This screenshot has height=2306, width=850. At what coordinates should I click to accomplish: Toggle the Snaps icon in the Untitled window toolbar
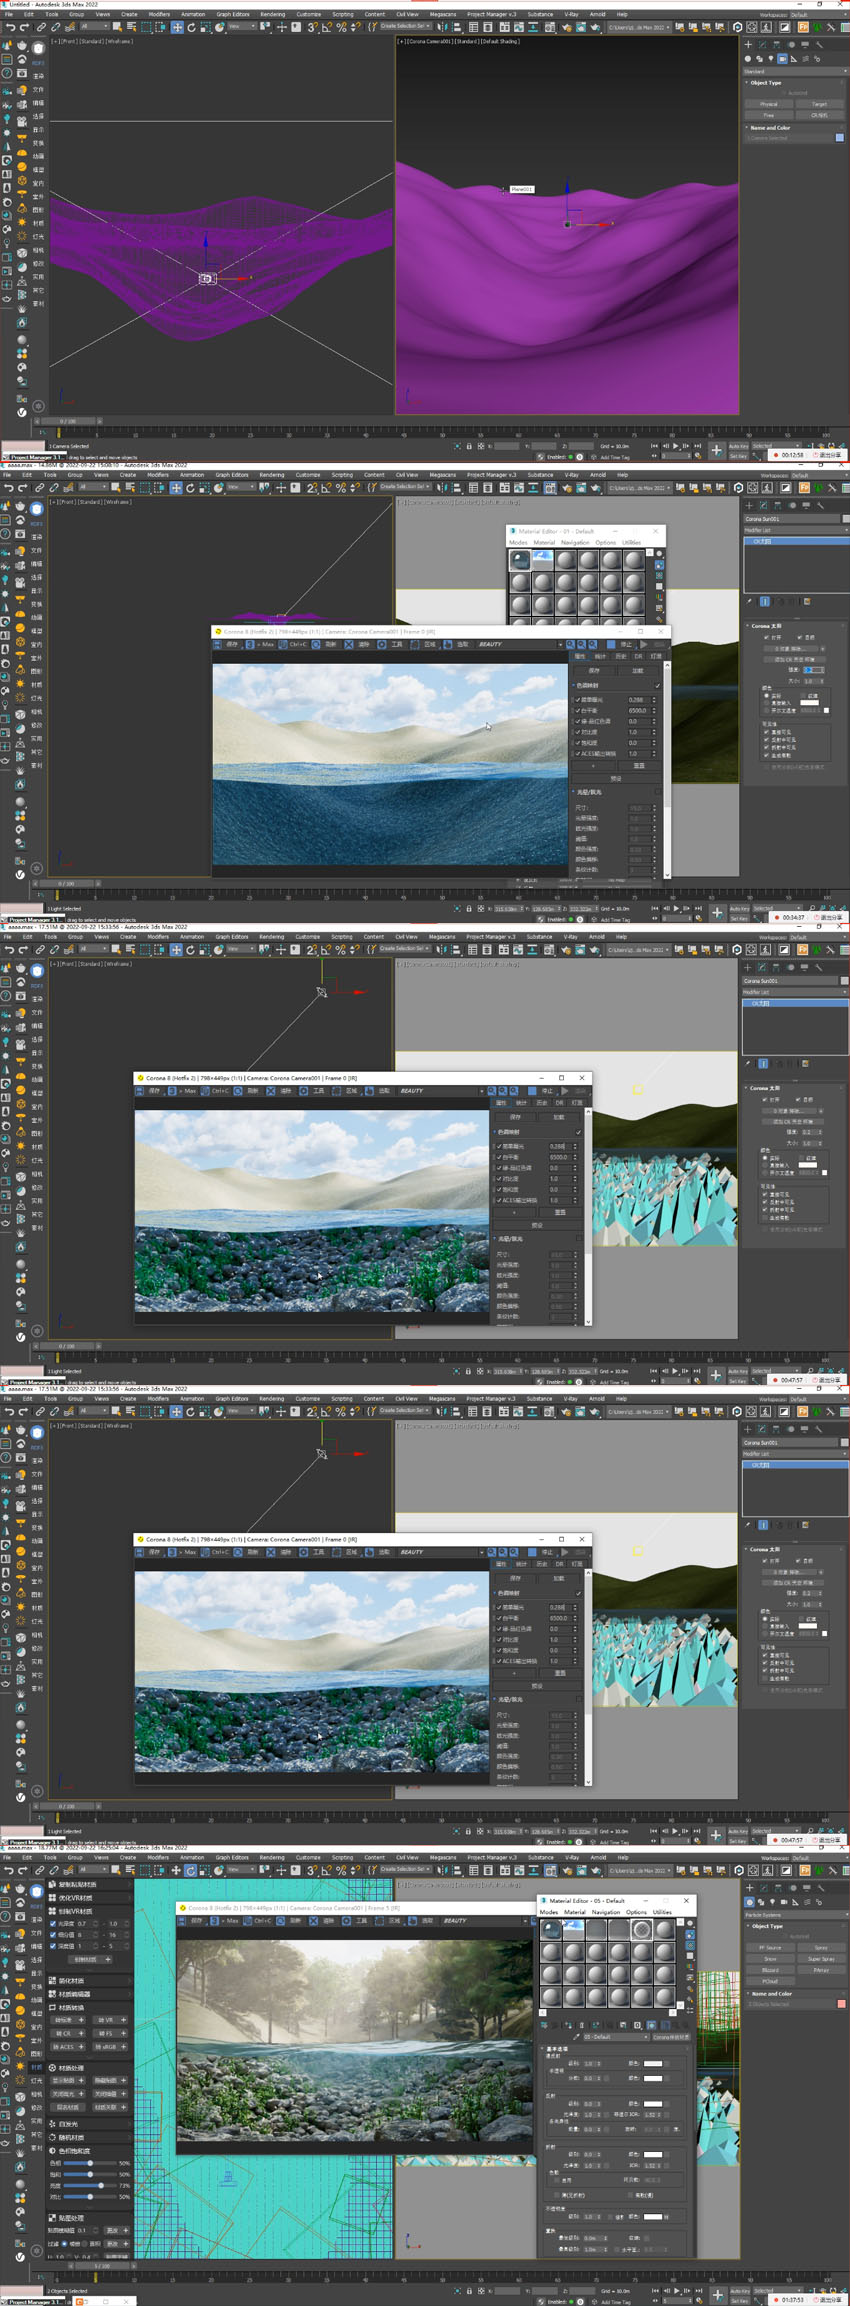point(312,27)
